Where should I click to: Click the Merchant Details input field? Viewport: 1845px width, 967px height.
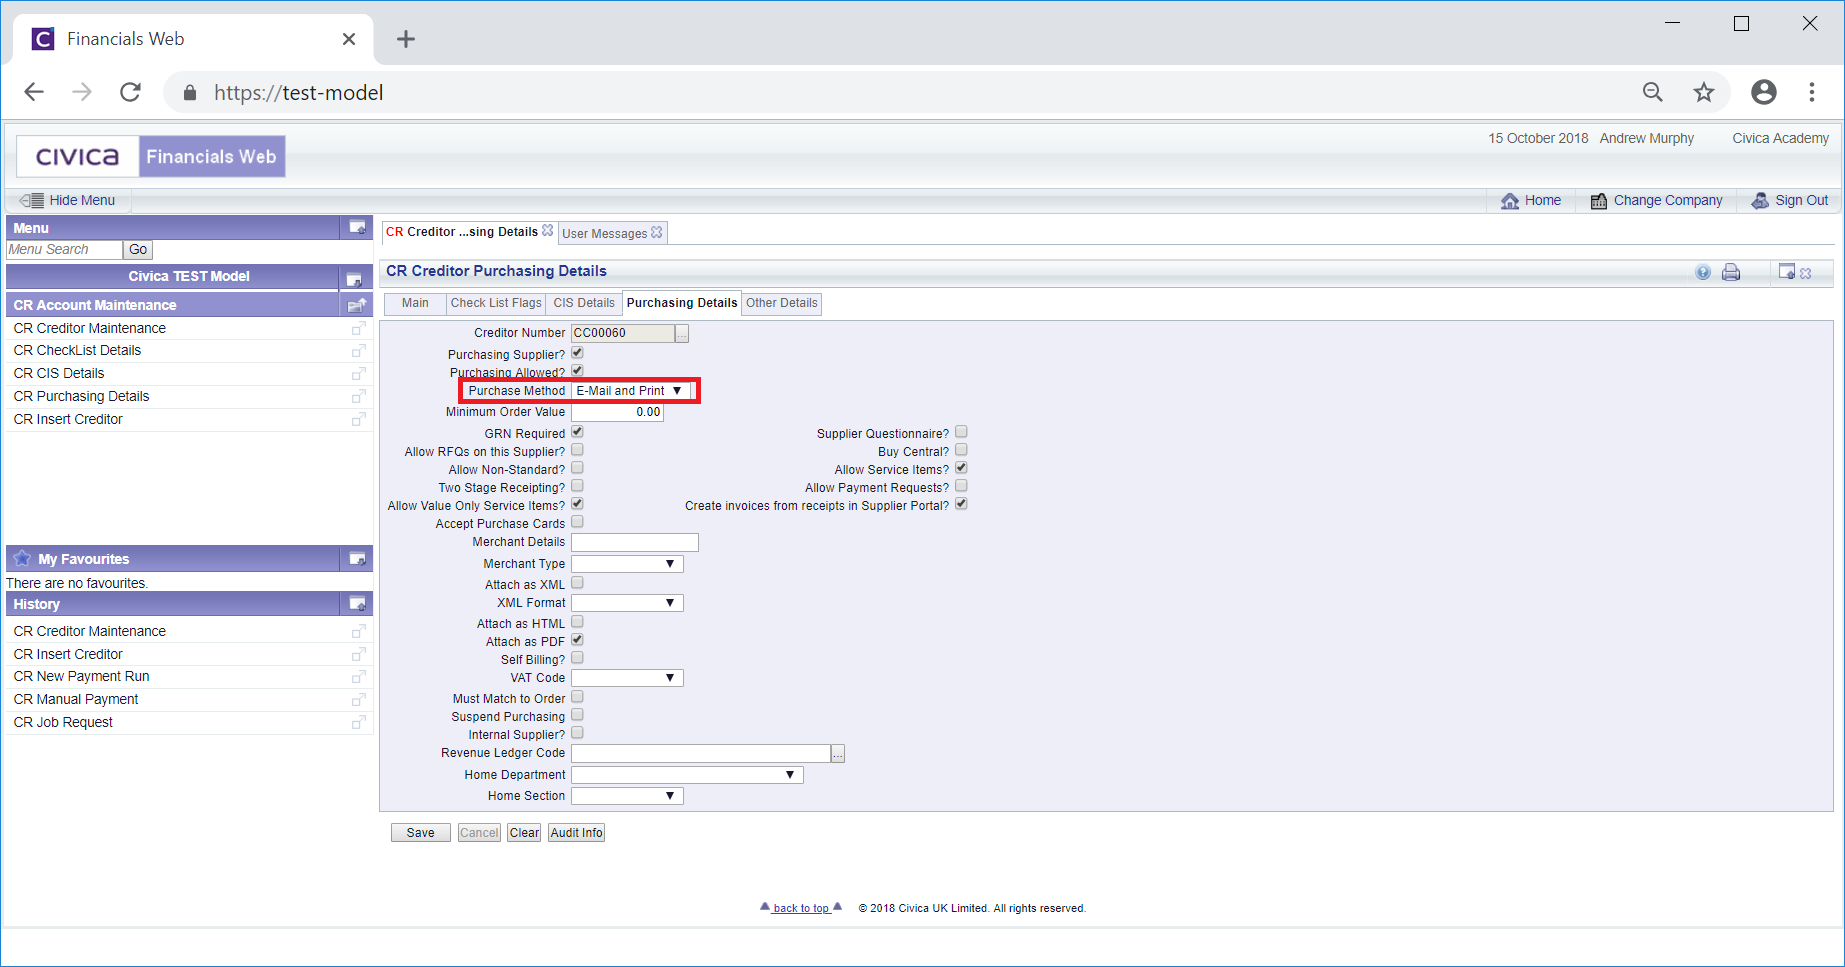(x=635, y=542)
